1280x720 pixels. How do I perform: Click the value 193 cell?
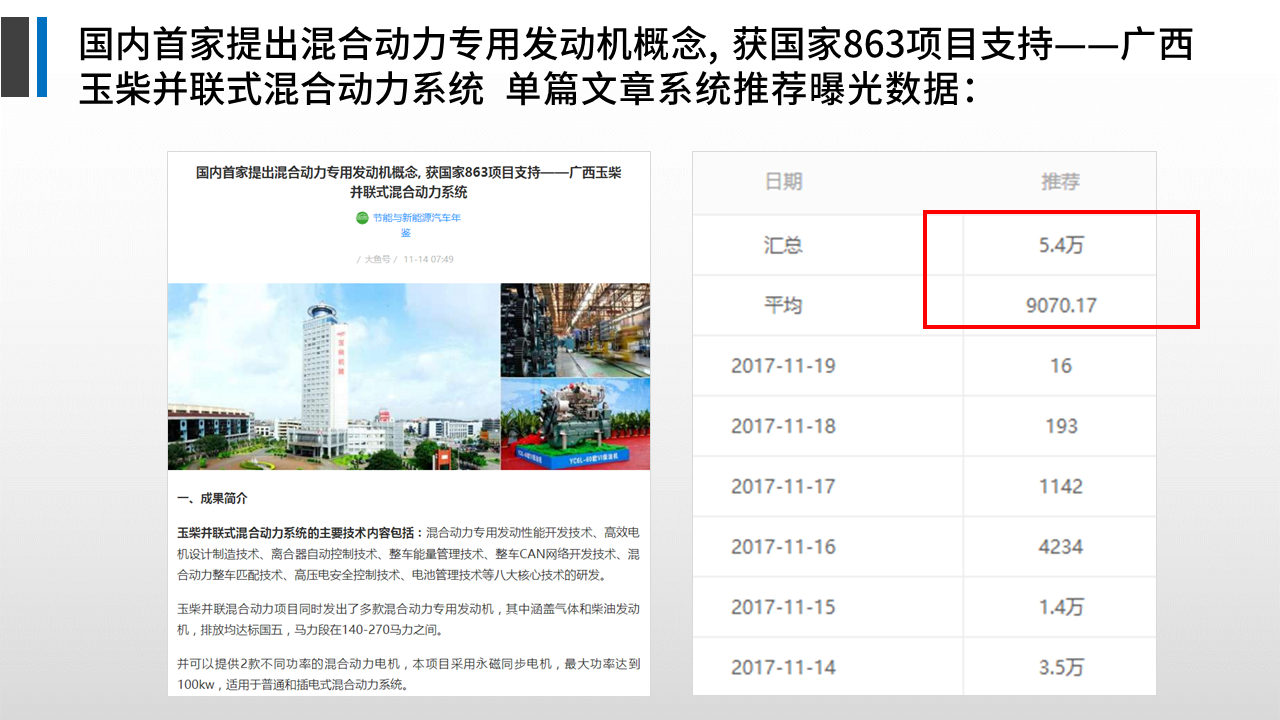click(x=1060, y=426)
